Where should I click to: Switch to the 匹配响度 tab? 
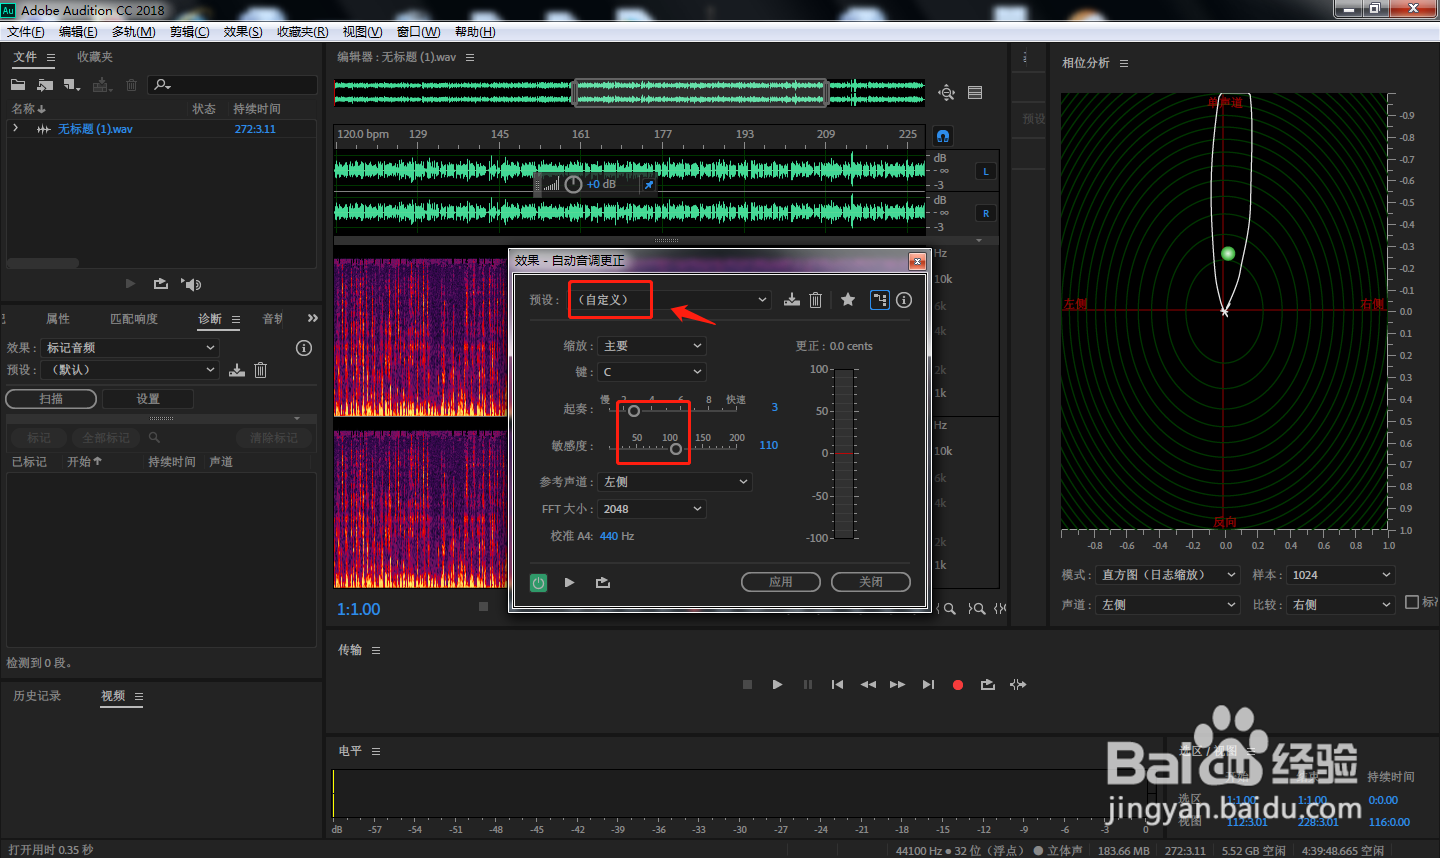coord(134,319)
